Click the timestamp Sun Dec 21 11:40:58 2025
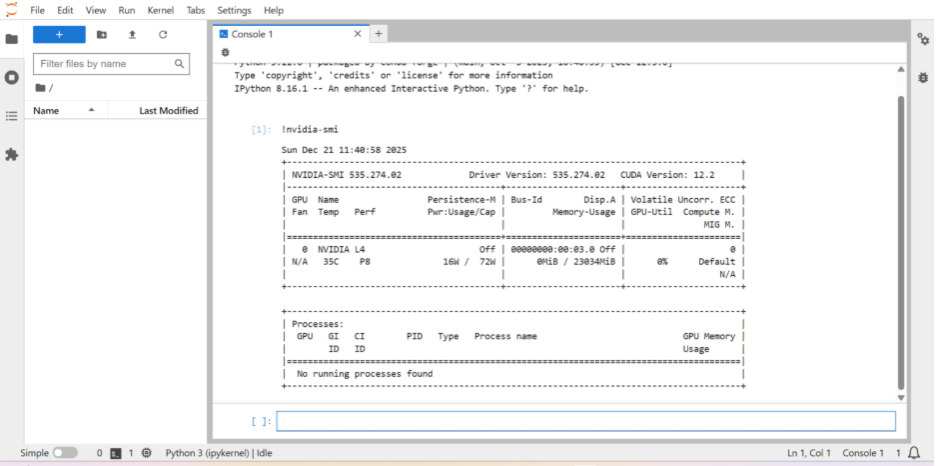936x466 pixels. point(344,150)
